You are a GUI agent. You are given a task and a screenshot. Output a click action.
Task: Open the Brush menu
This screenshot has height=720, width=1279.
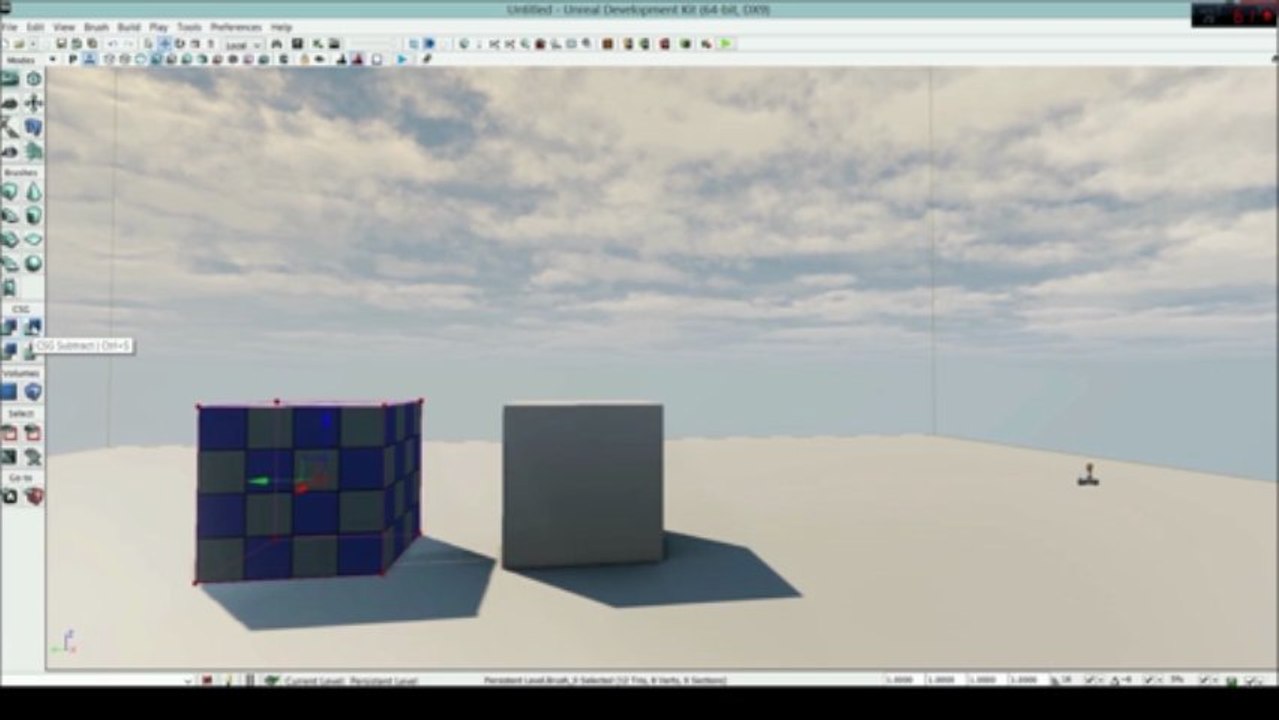[x=96, y=27]
